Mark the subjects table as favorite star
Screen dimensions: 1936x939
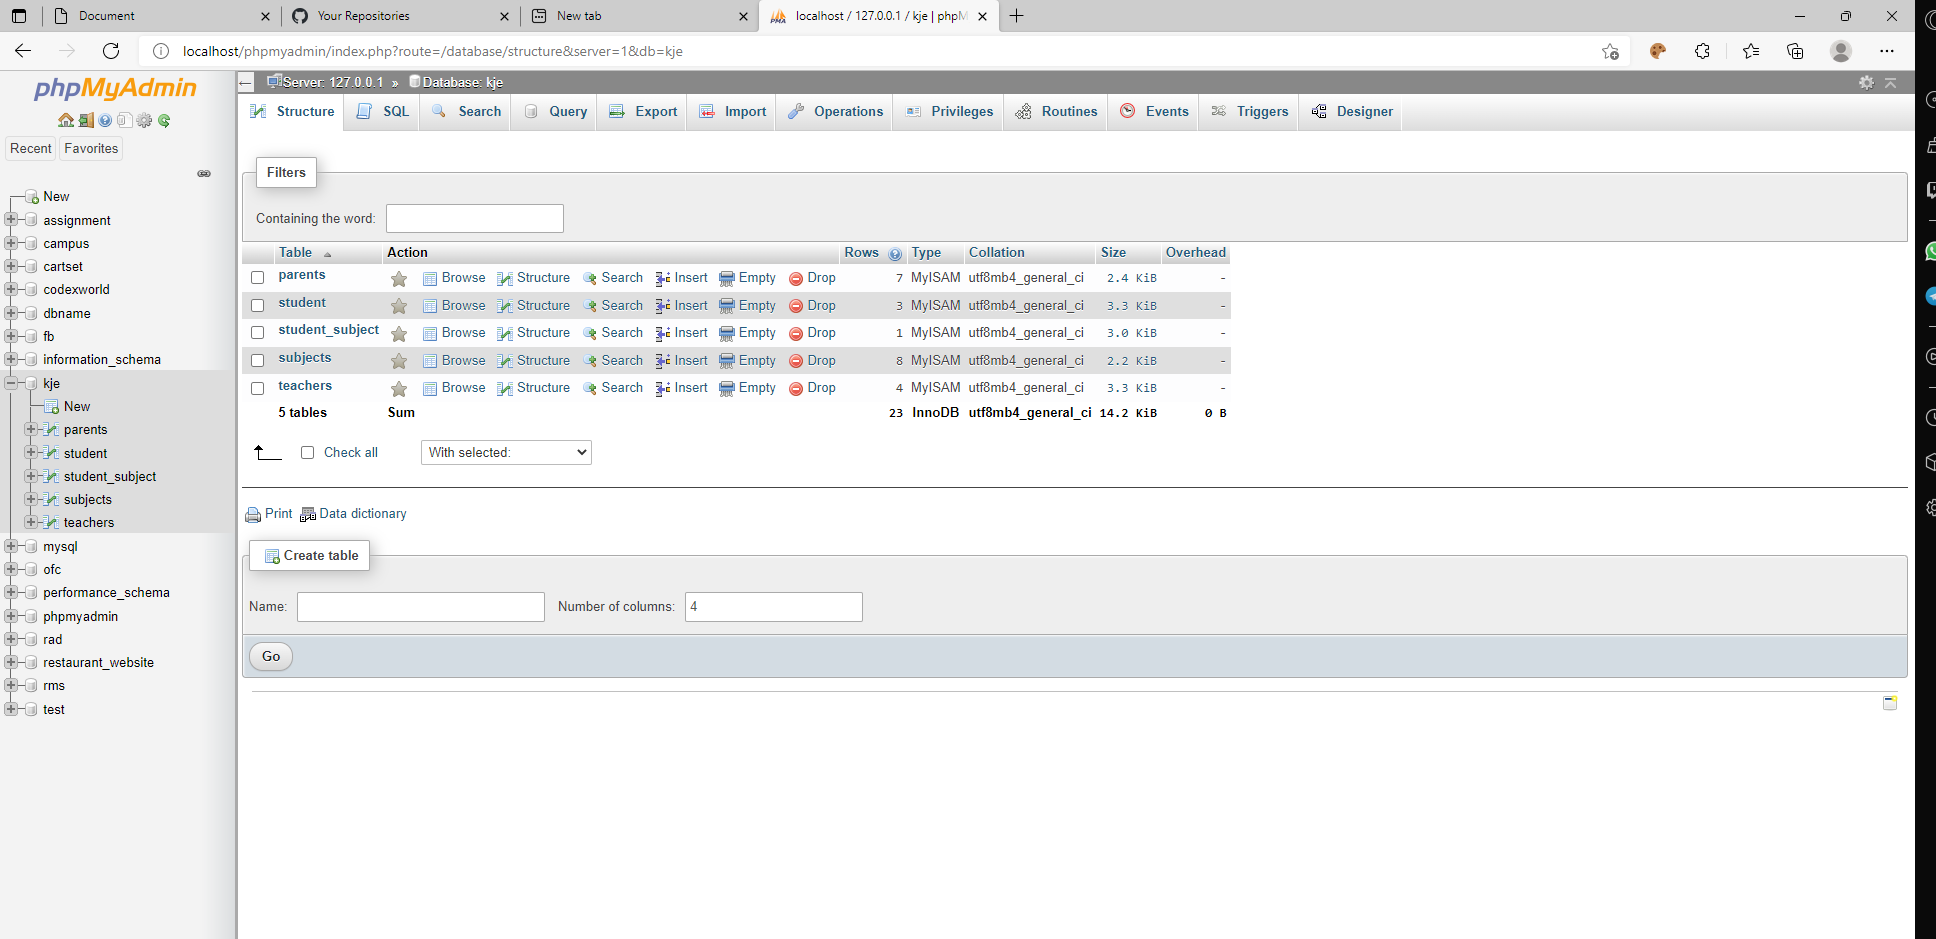(x=399, y=360)
